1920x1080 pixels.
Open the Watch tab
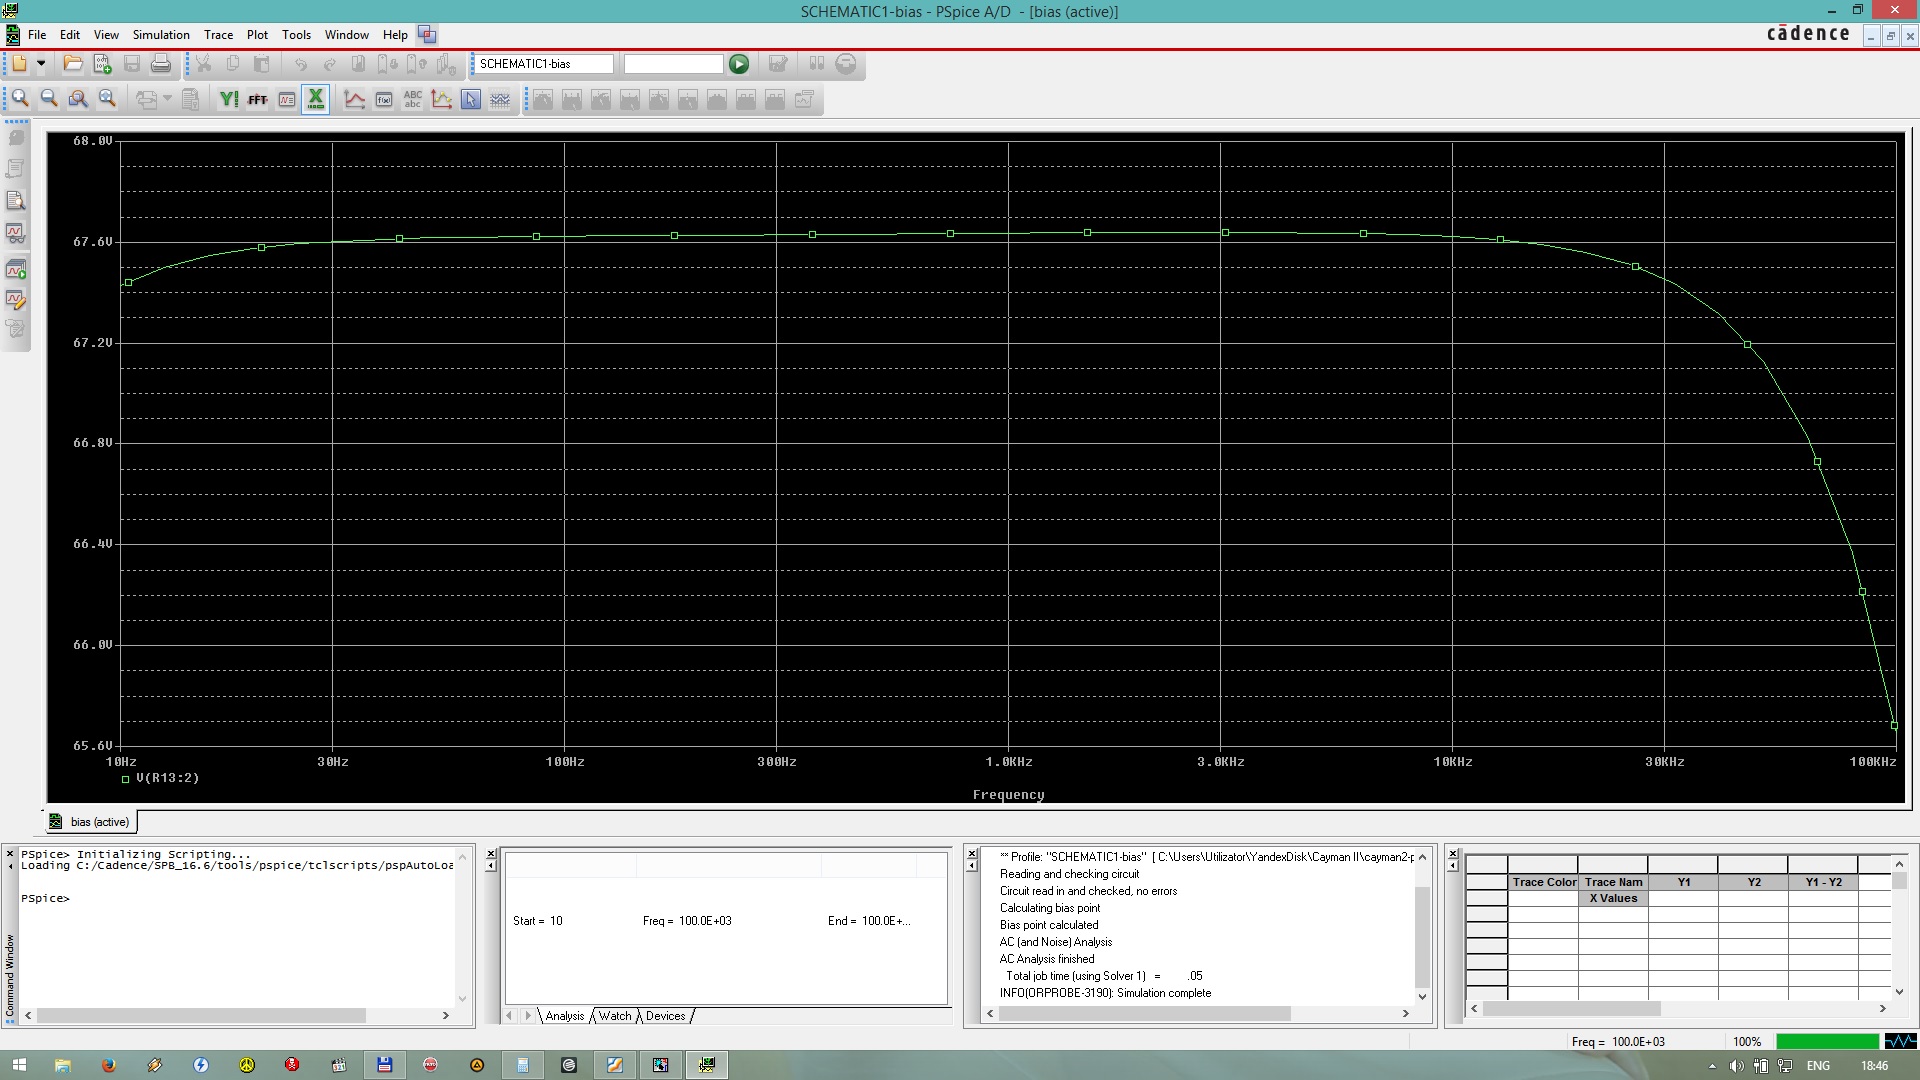click(615, 1016)
